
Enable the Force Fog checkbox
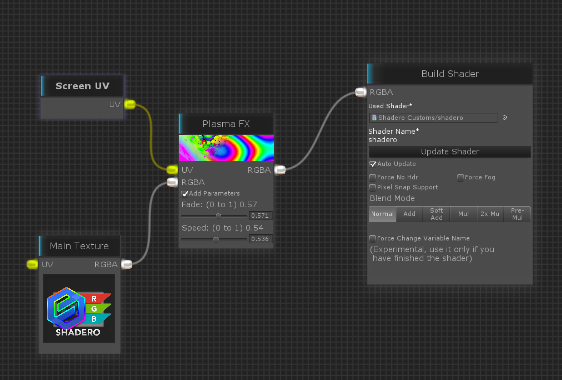[460, 177]
